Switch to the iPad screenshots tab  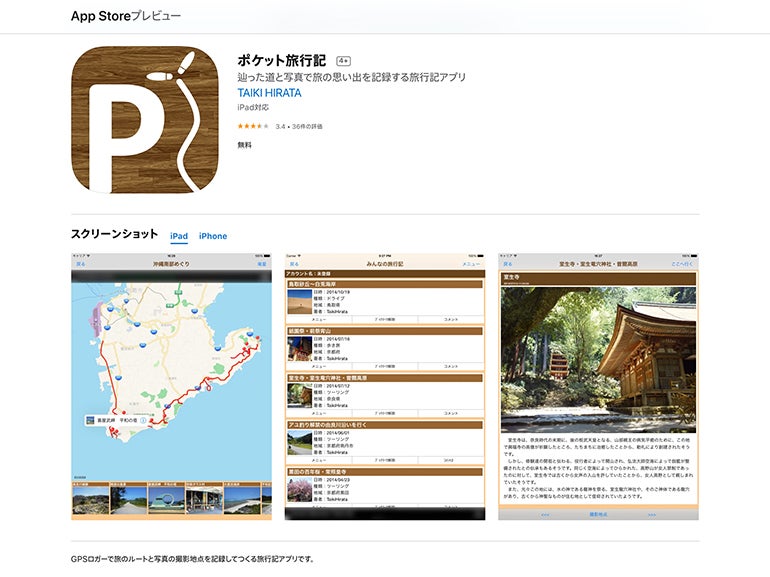(179, 236)
